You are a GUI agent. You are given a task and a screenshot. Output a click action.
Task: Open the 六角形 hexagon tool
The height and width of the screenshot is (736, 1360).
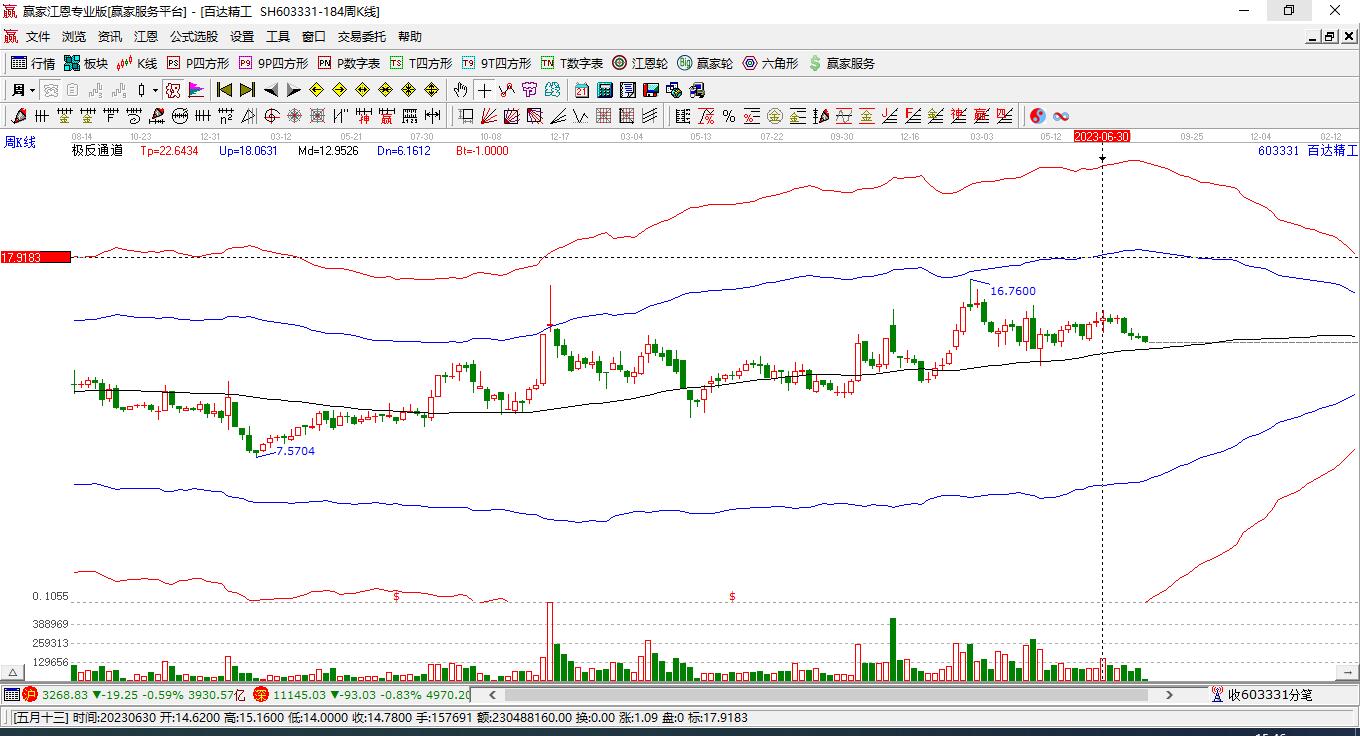pos(770,63)
